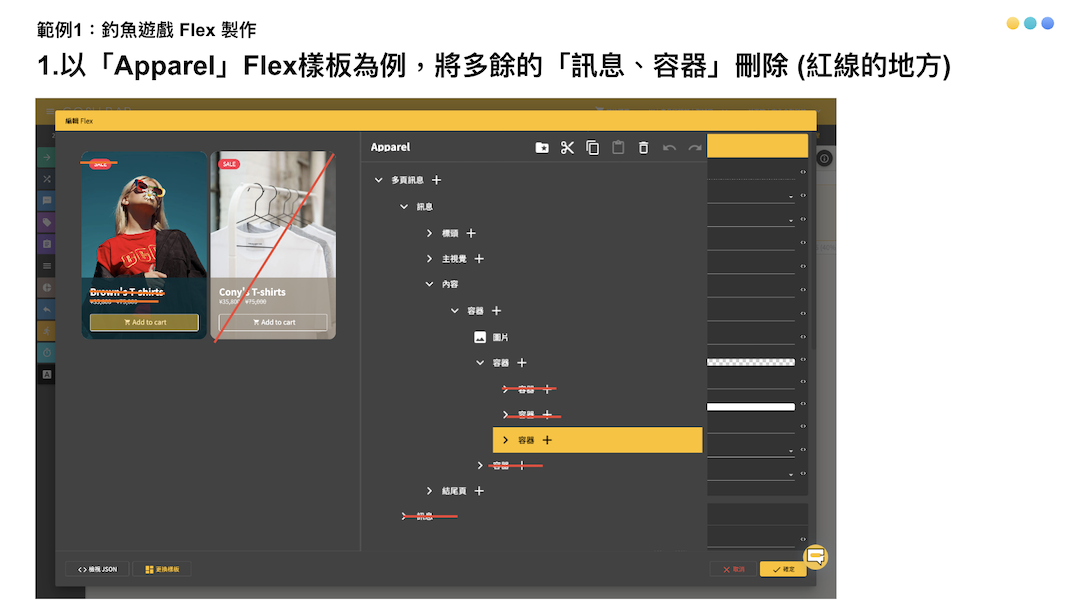Click the 檢視 JSON button
1080x607 pixels.
[x=97, y=569]
